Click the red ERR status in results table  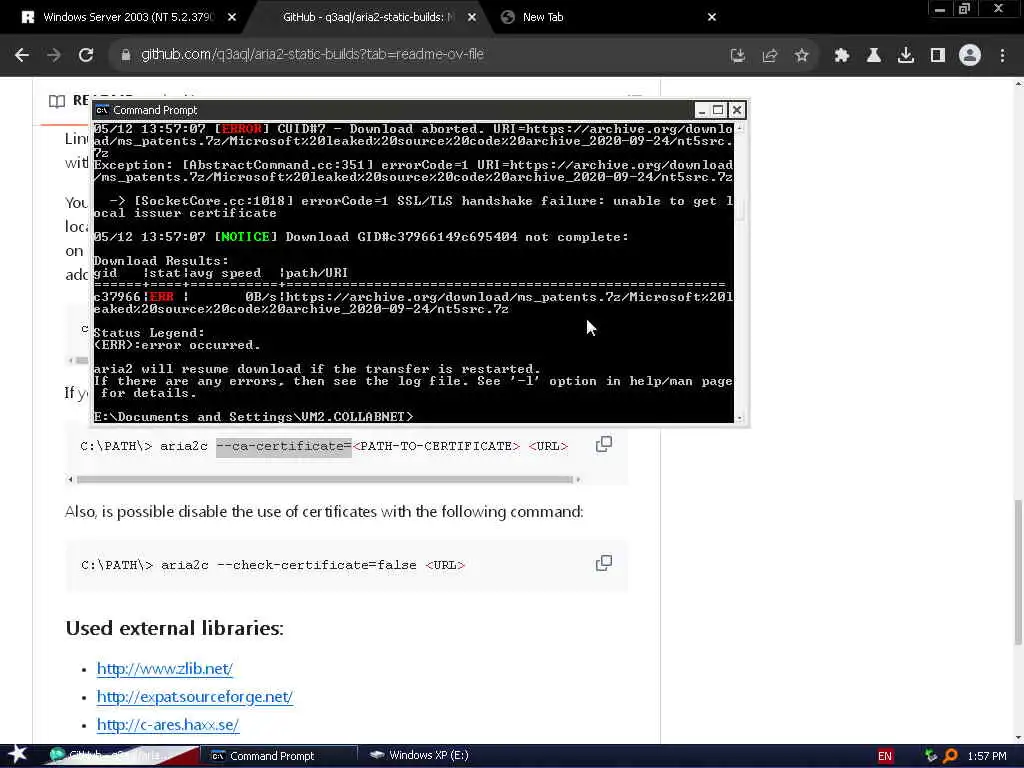162,296
